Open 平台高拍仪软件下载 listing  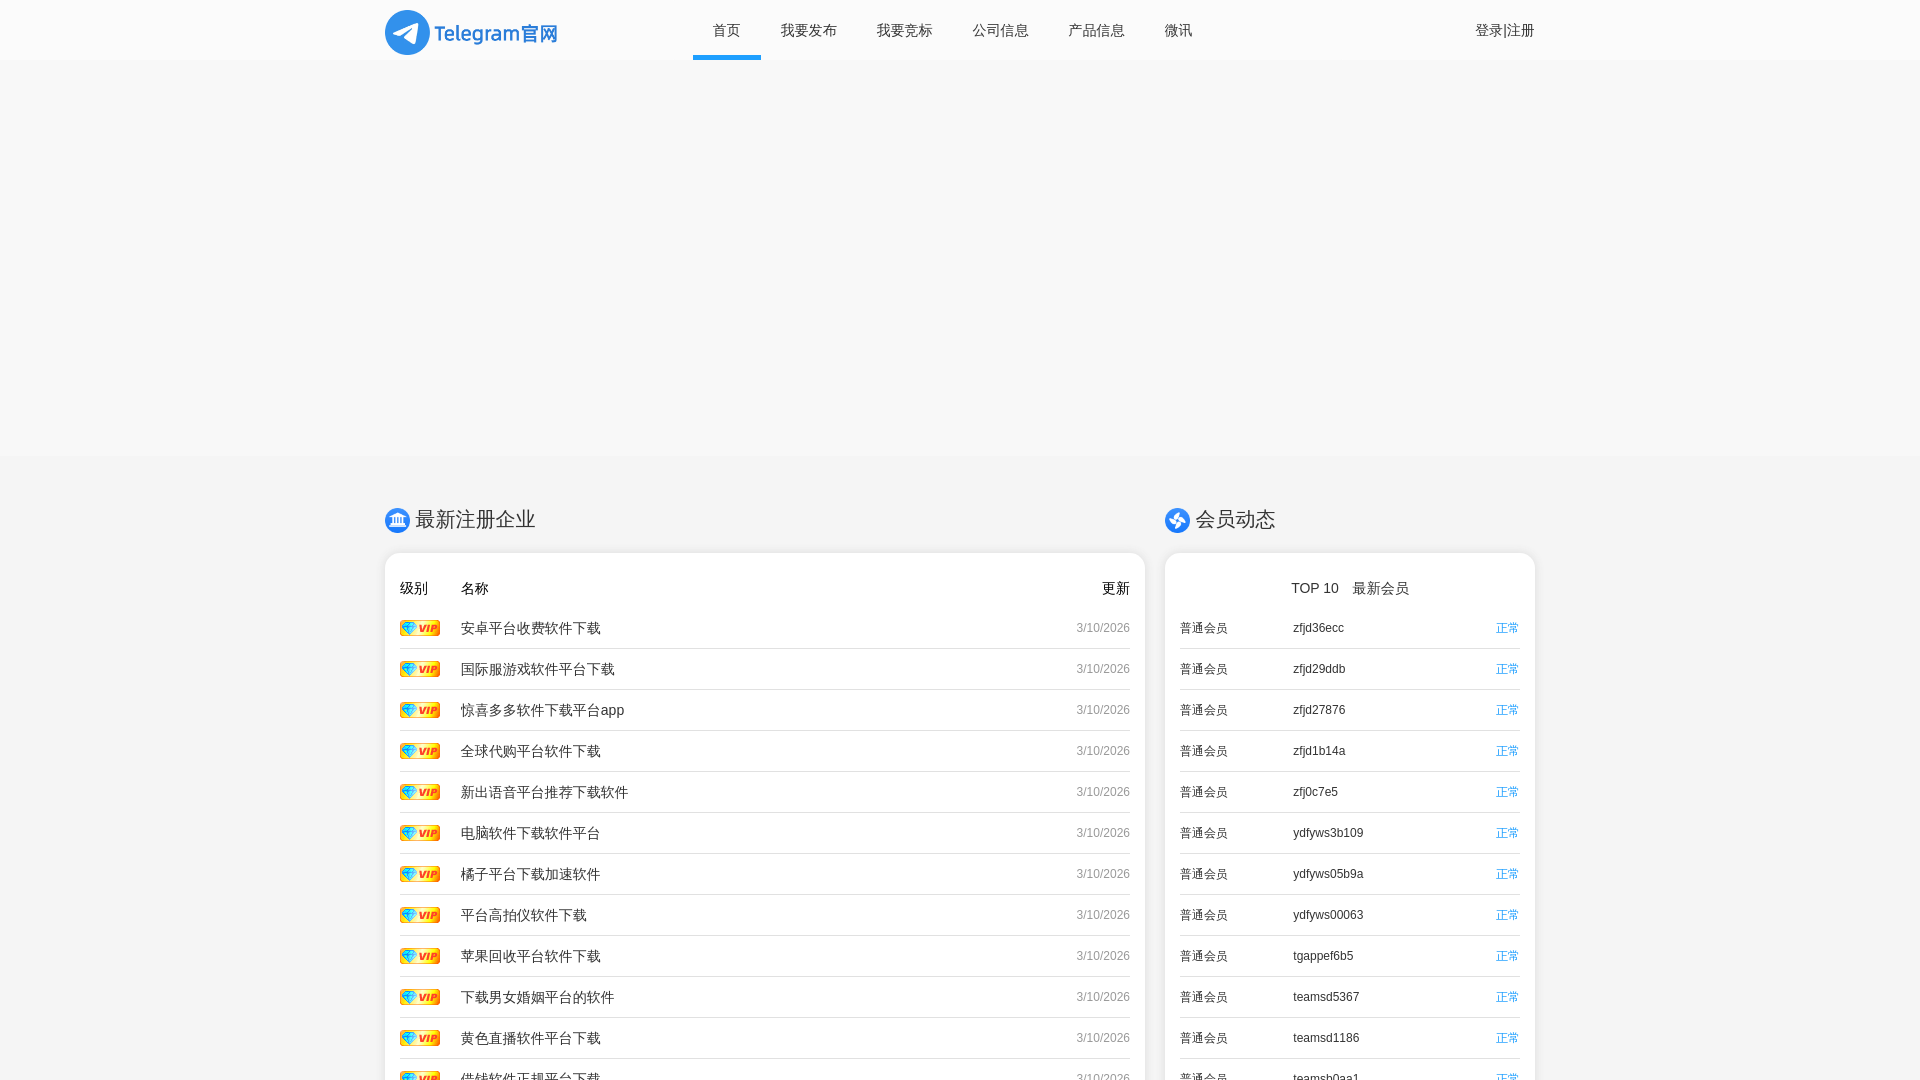click(x=524, y=915)
